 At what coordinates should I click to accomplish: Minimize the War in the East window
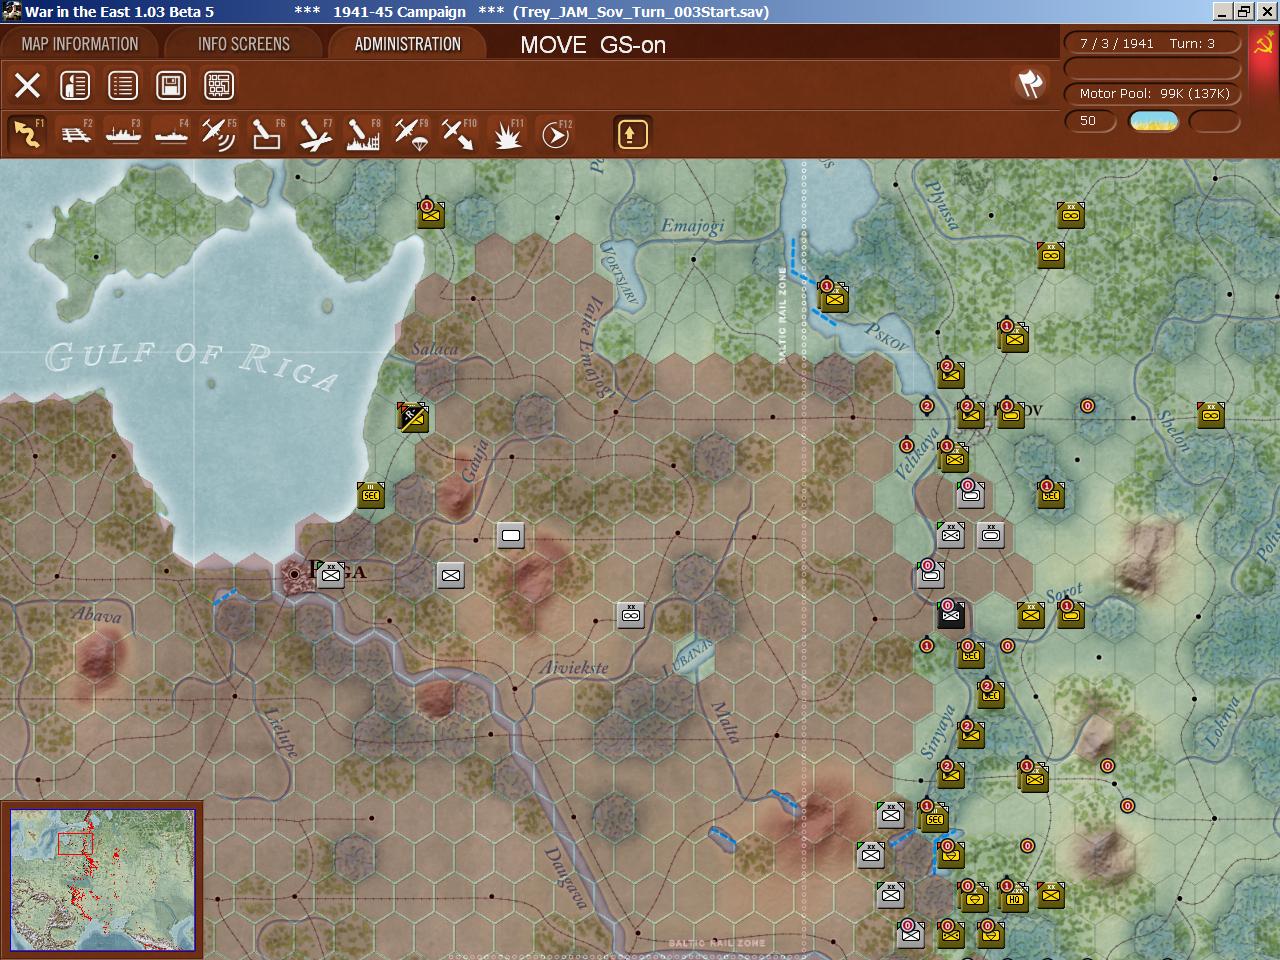point(1222,12)
